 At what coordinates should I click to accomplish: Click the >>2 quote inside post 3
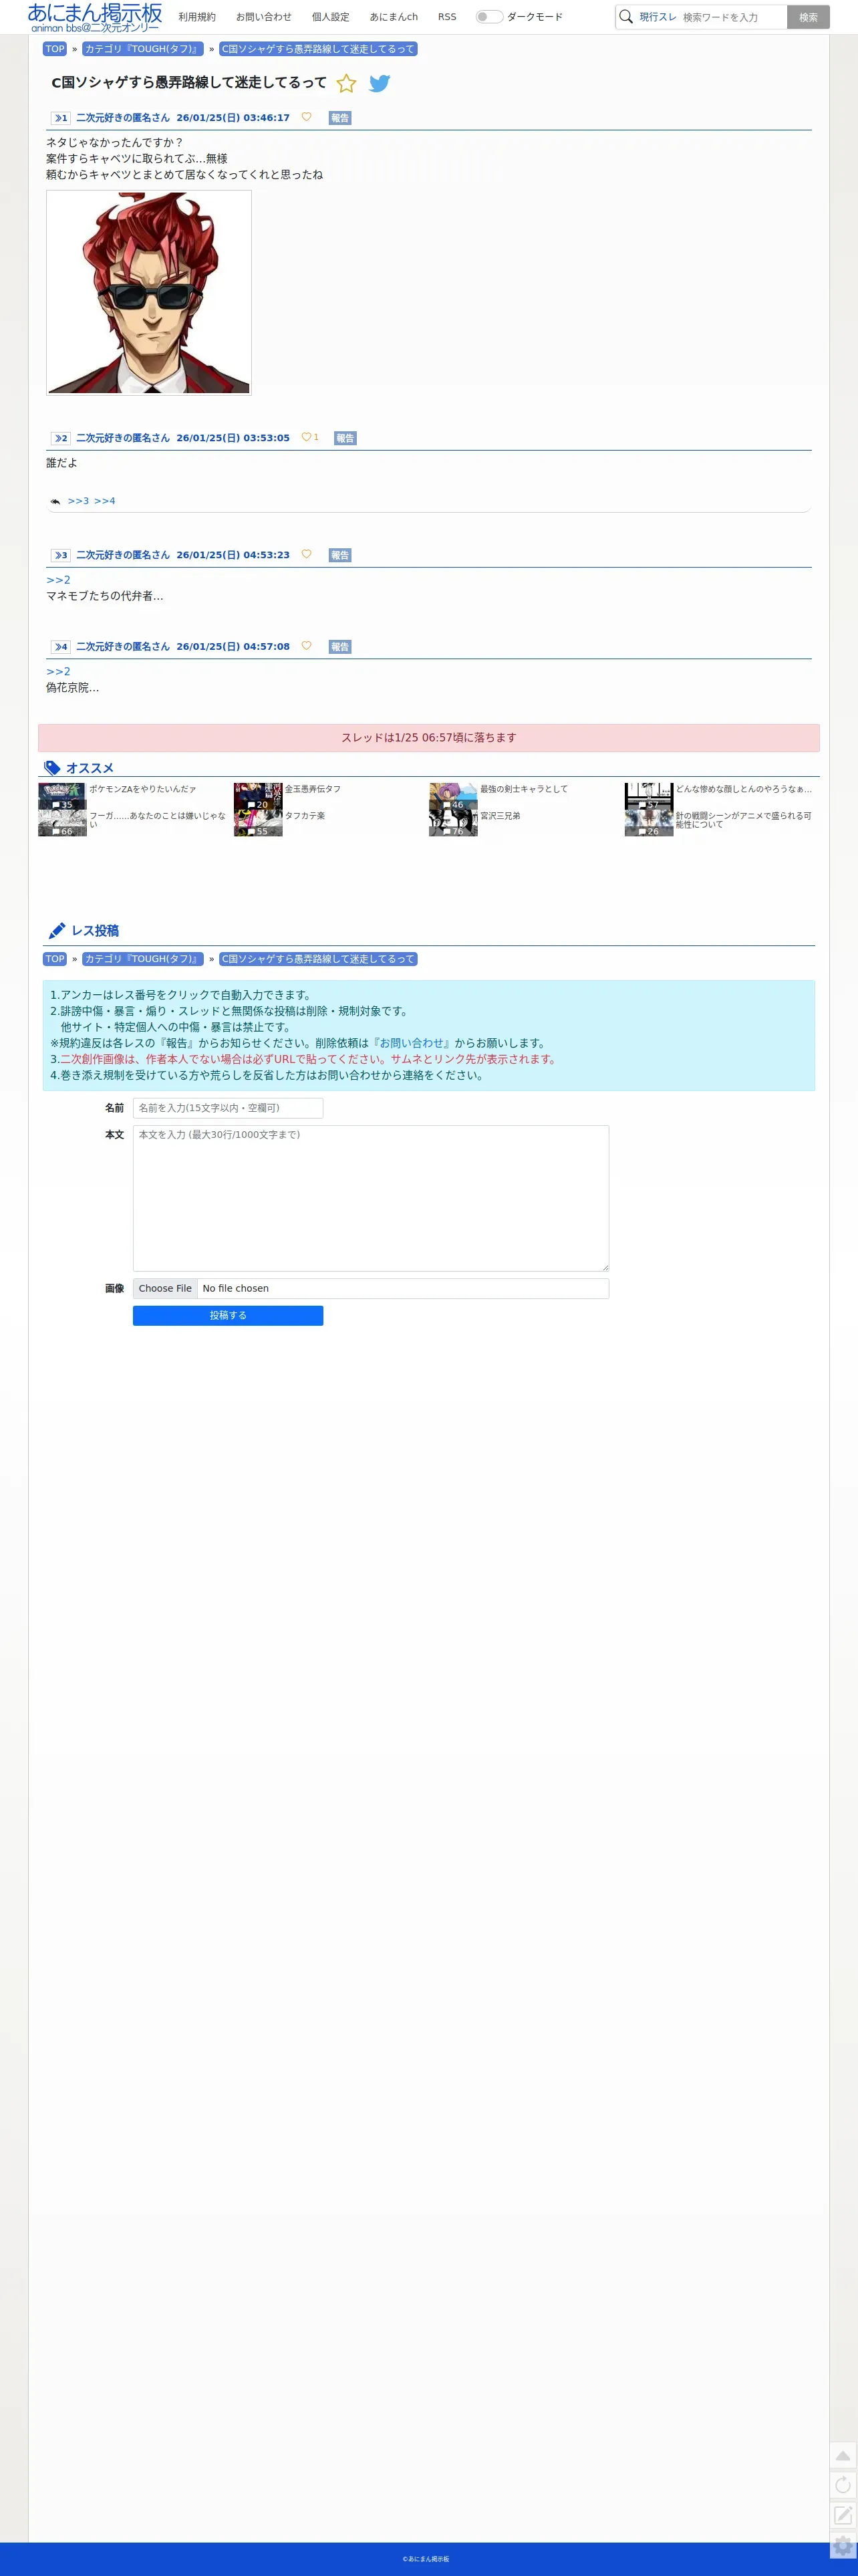point(58,580)
